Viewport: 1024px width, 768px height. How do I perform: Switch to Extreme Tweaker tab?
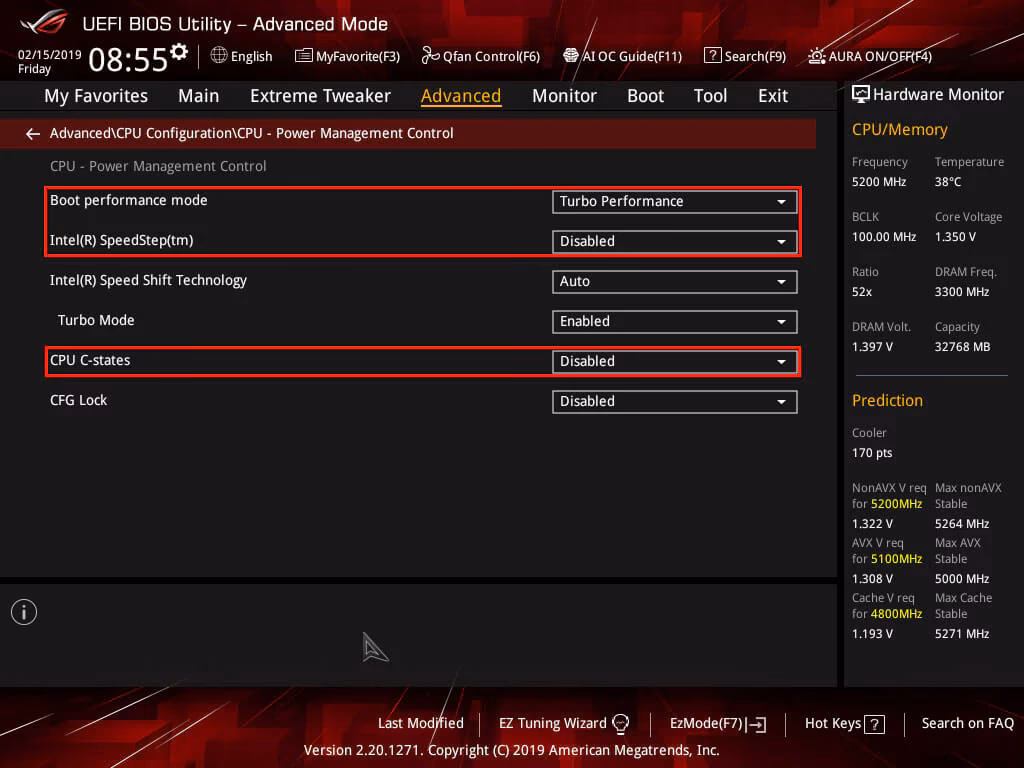(x=320, y=96)
